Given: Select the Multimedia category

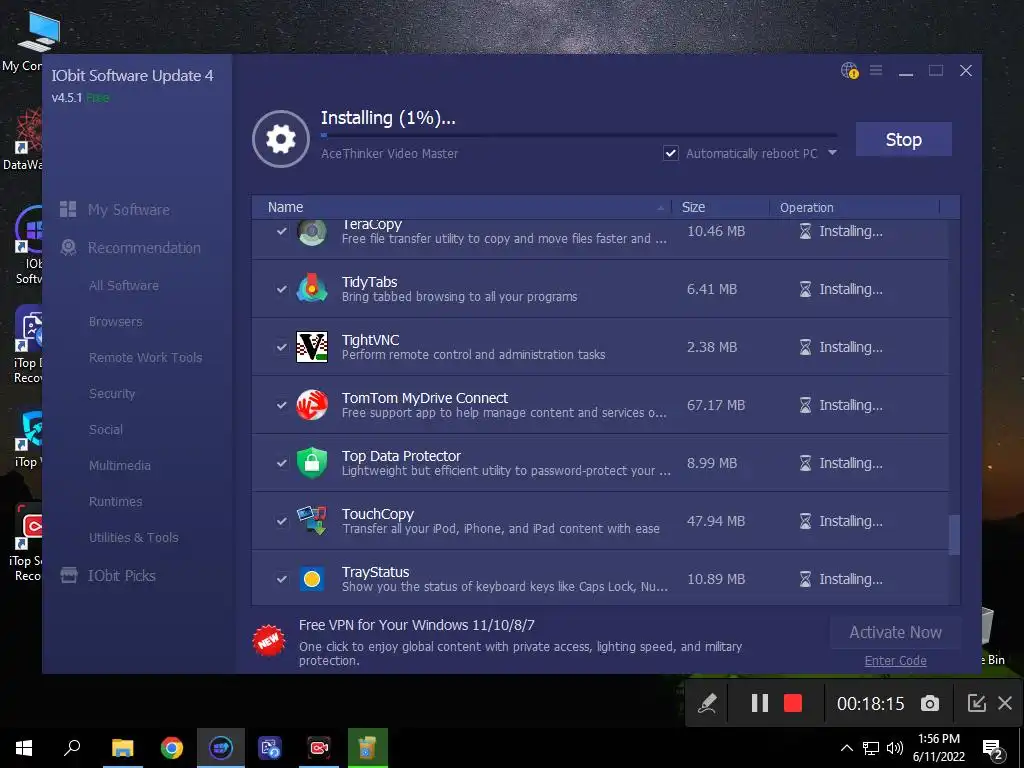Looking at the screenshot, I should pos(120,465).
